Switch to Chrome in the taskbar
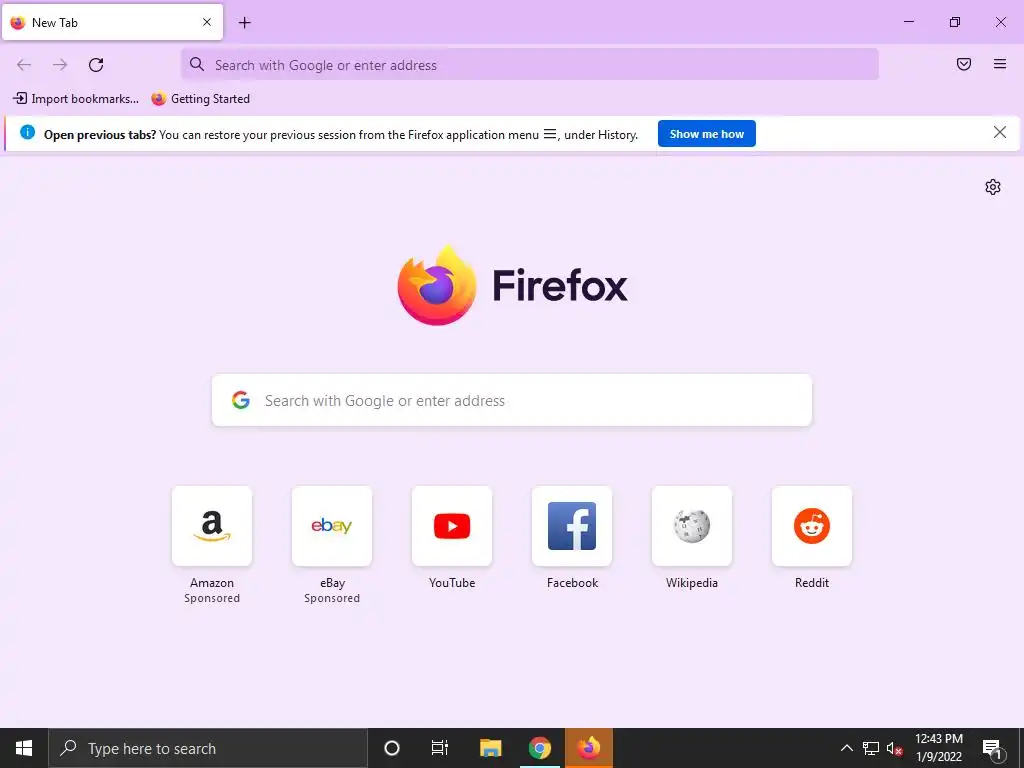 [x=539, y=748]
